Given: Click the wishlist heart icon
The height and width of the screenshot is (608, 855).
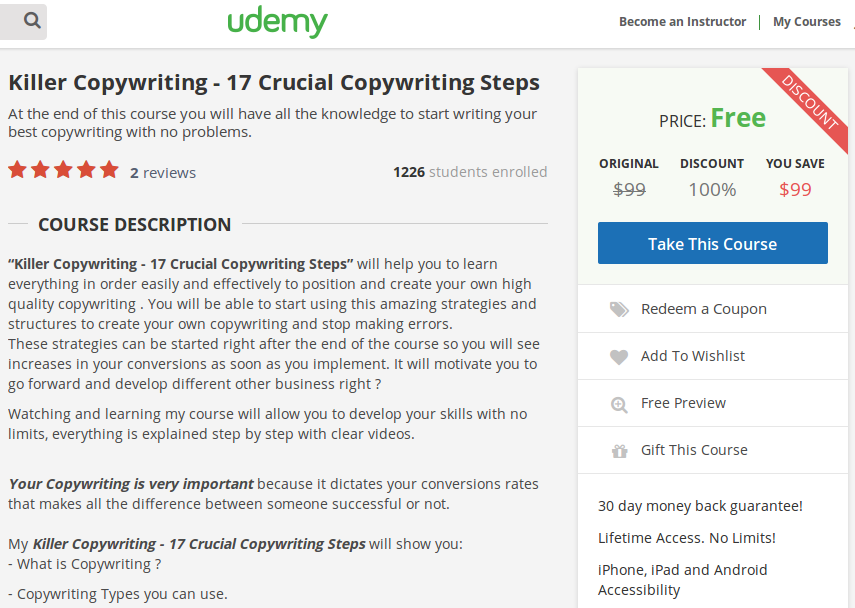Looking at the screenshot, I should [x=619, y=357].
